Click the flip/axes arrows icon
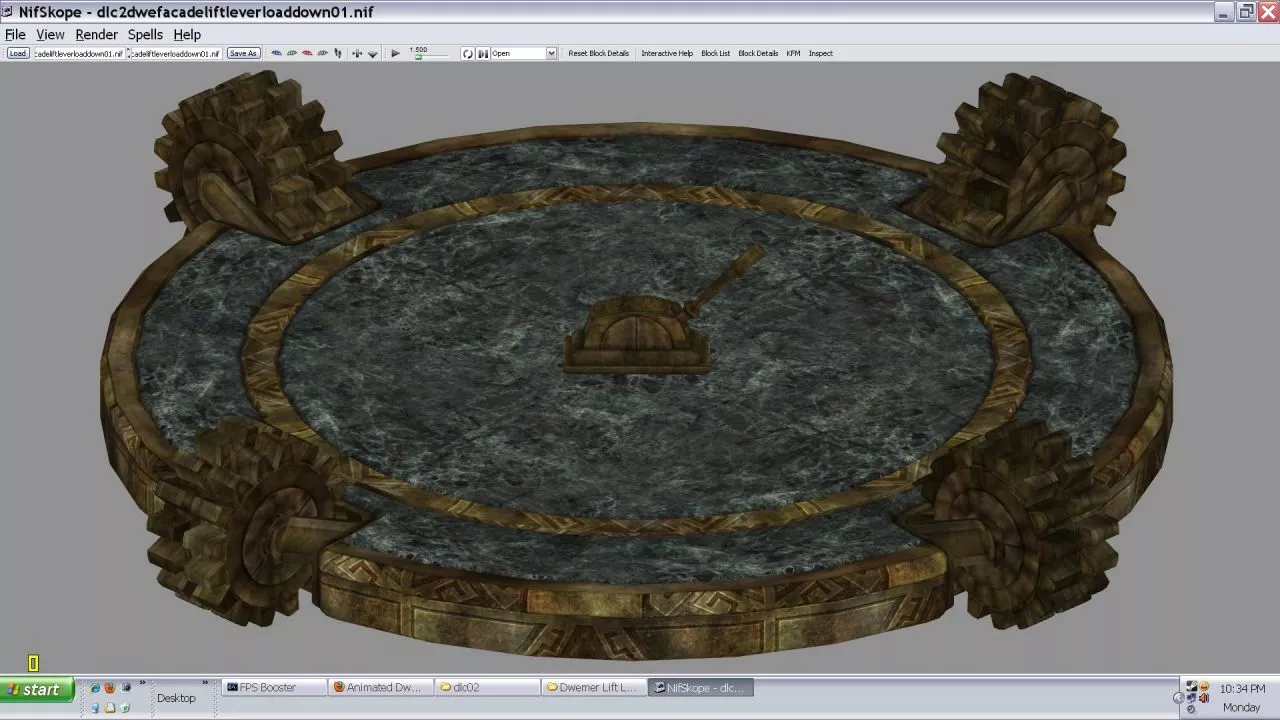The height and width of the screenshot is (720, 1280). 357,53
